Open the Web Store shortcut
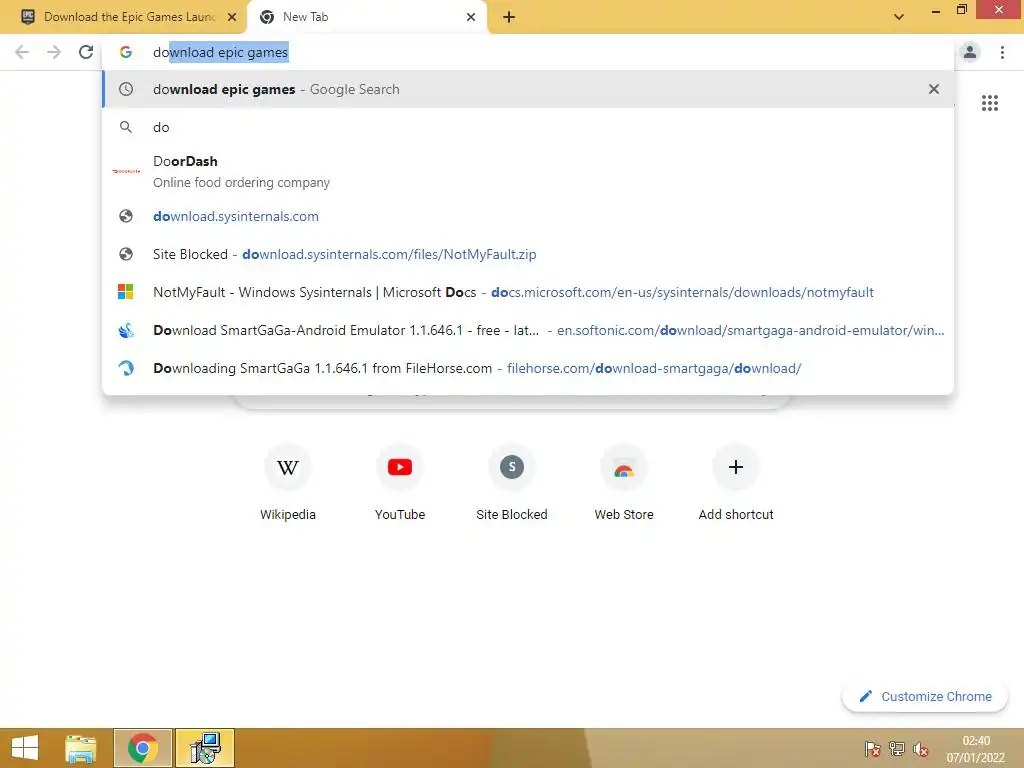Screen dimensions: 1024x768 point(624,484)
